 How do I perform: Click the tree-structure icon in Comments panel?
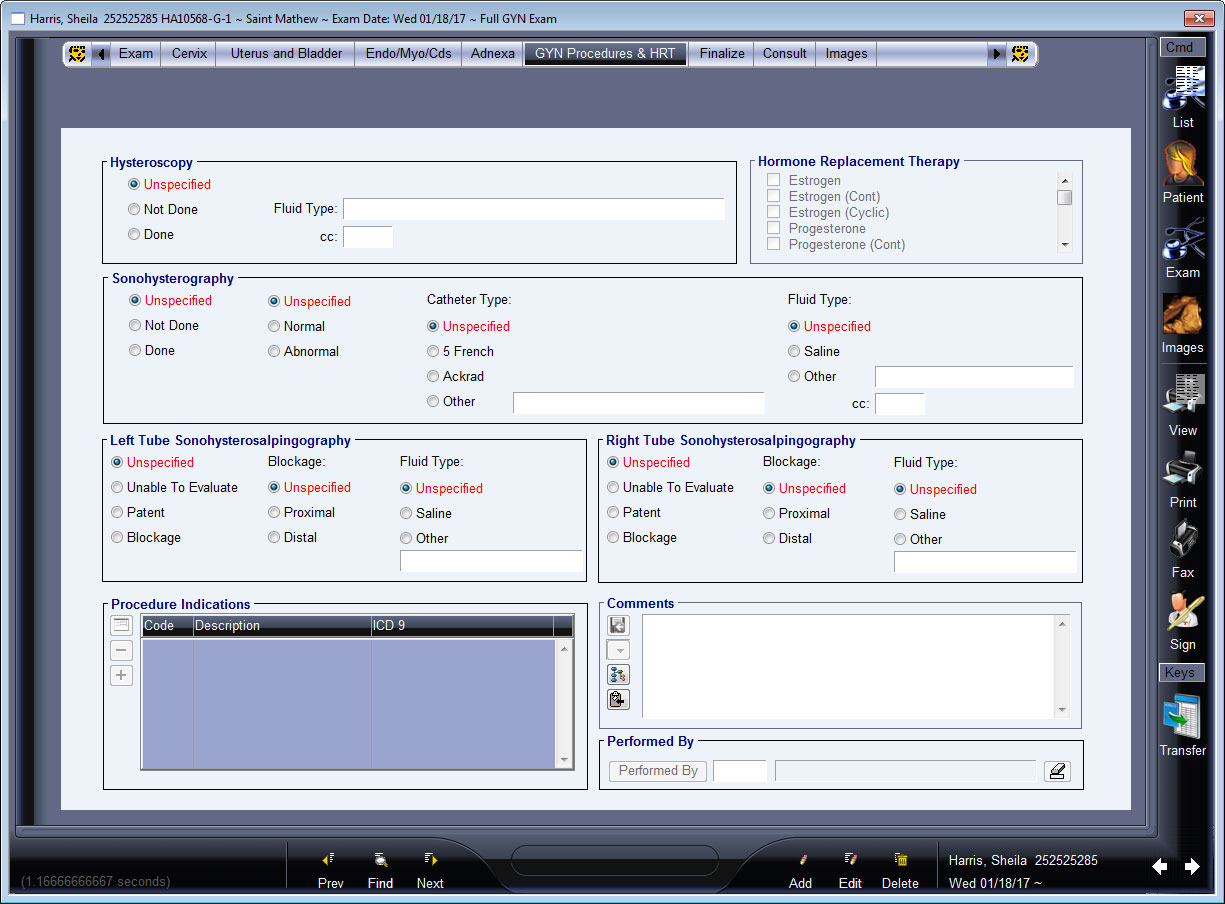click(618, 675)
